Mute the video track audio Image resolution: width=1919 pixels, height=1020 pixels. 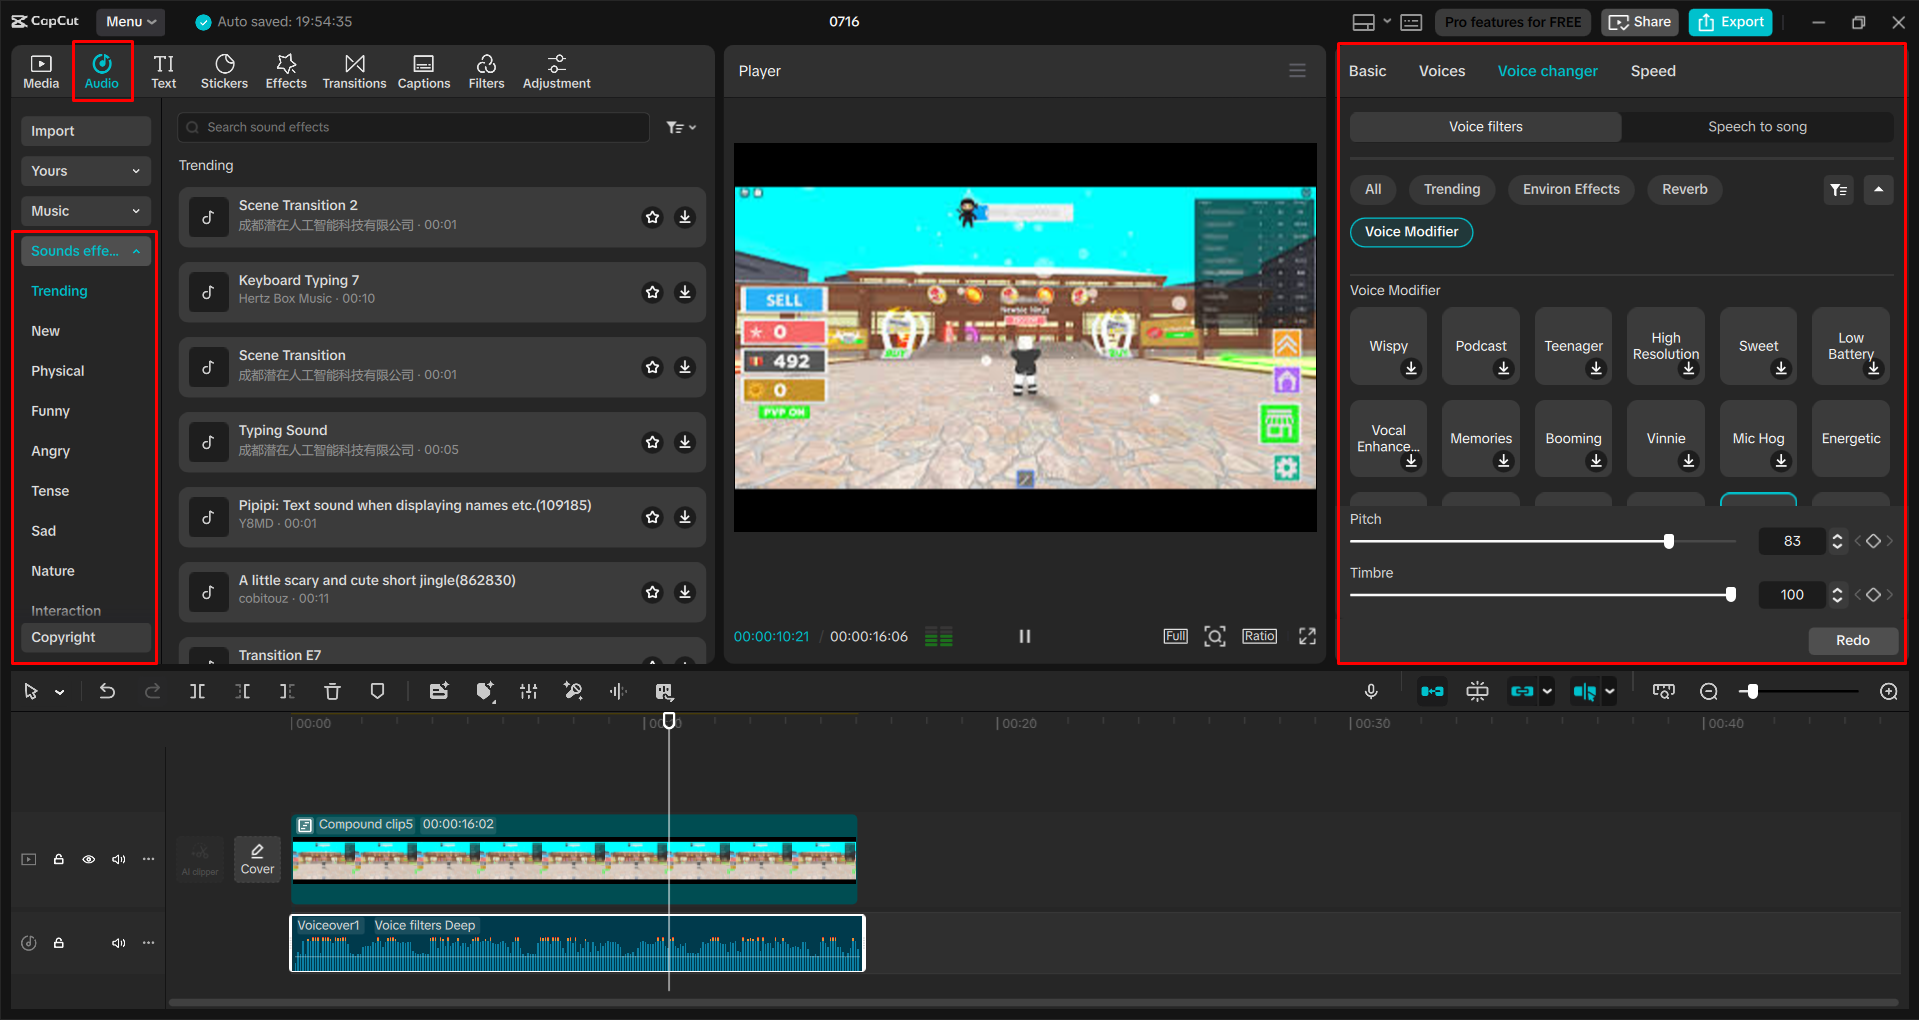119,859
